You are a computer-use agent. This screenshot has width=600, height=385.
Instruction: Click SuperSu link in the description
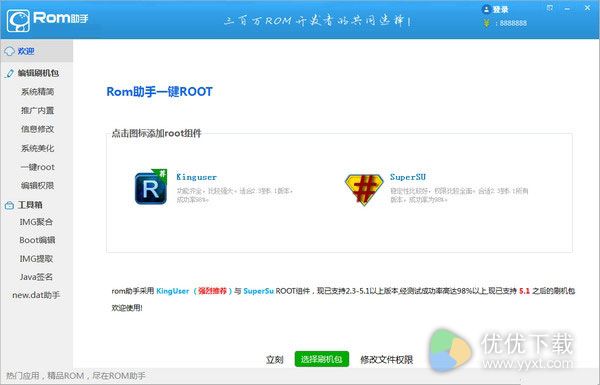coord(258,291)
